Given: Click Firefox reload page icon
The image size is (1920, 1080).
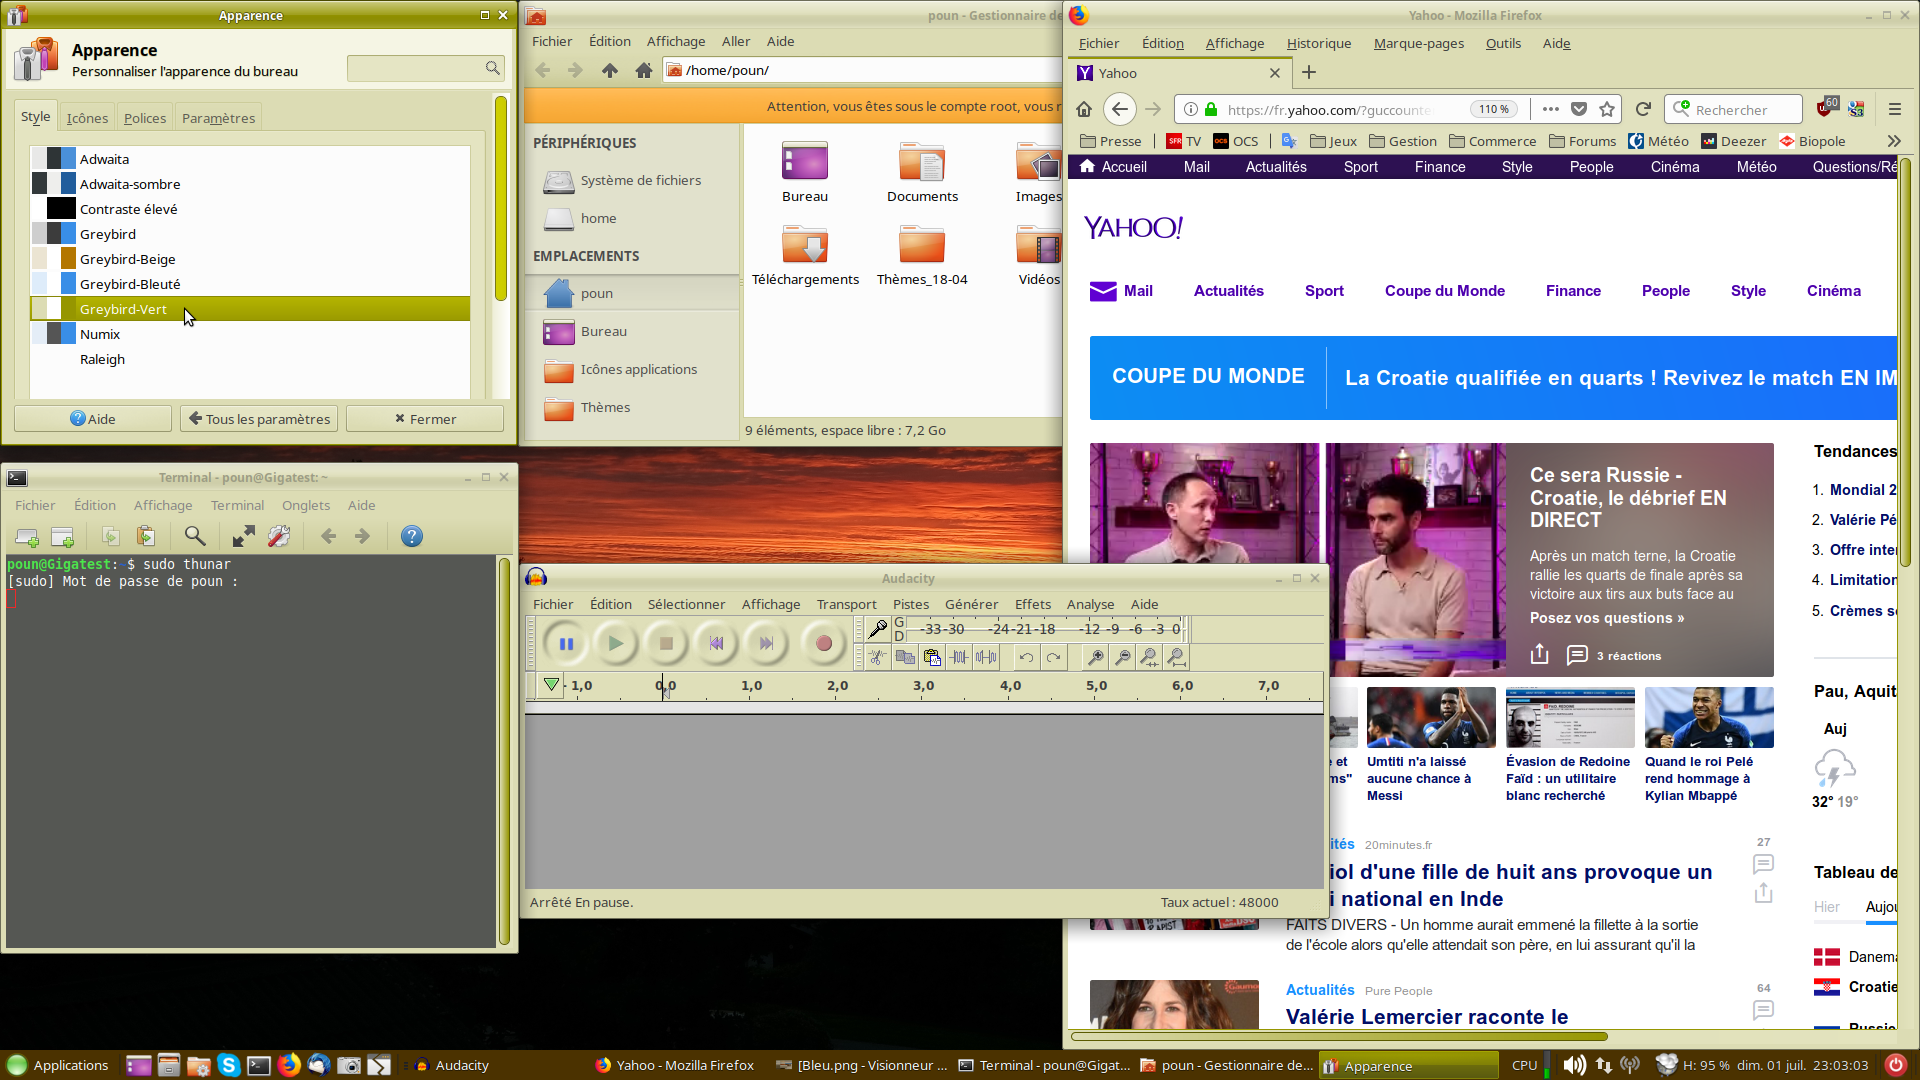Looking at the screenshot, I should point(1642,110).
